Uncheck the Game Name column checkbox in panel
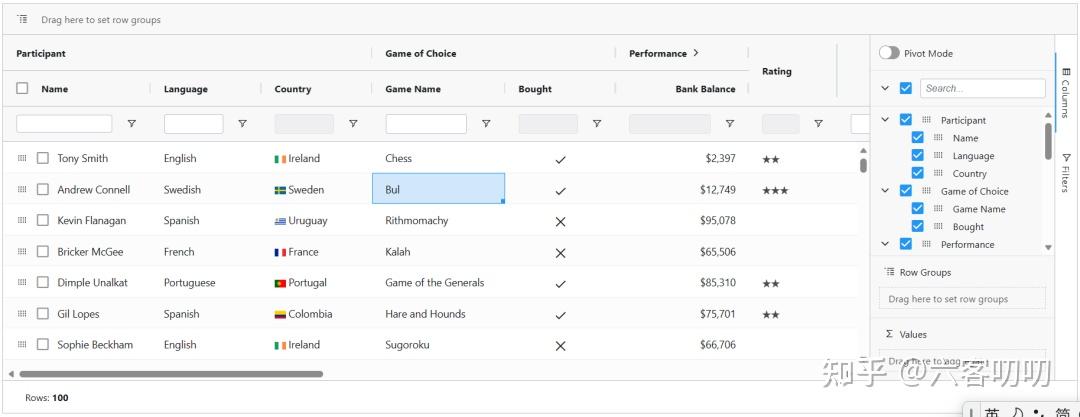Screen dimensions: 1080x417 pos(917,209)
